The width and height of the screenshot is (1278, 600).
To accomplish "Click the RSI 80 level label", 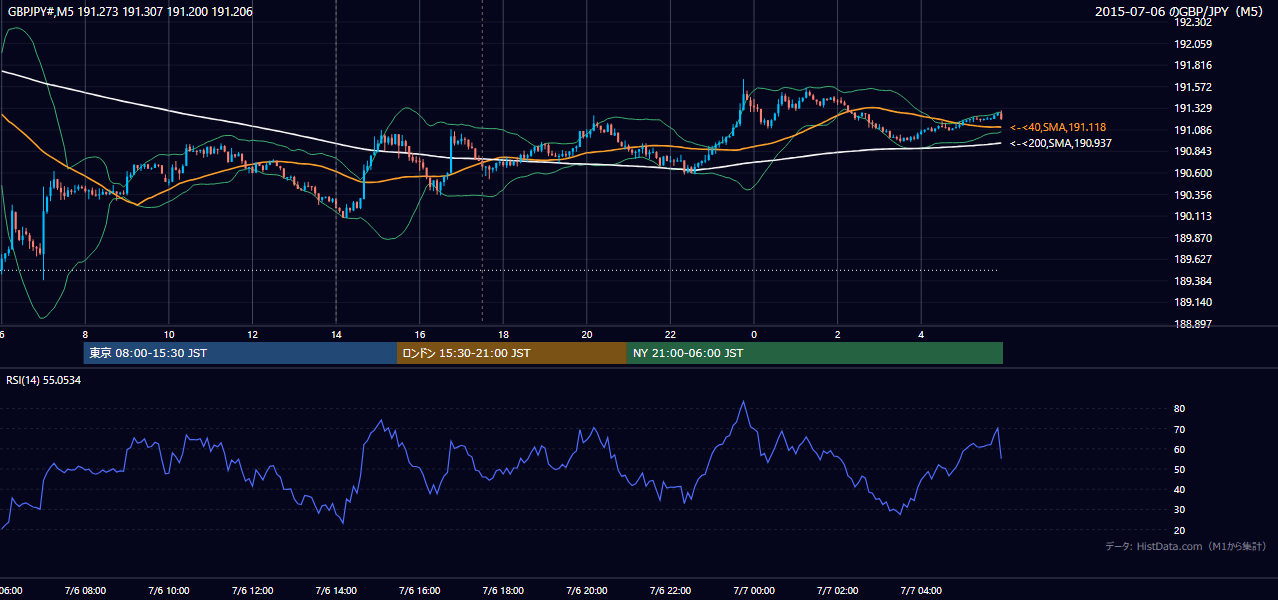I will (x=1179, y=409).
